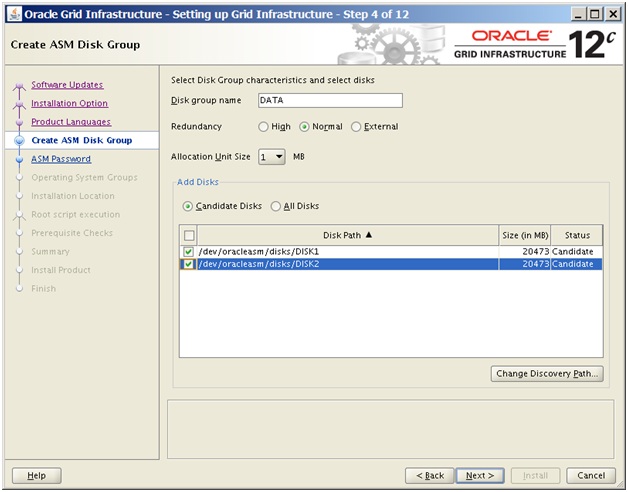Go Back to the previous step
Screen dimensions: 628x492
pos(430,476)
